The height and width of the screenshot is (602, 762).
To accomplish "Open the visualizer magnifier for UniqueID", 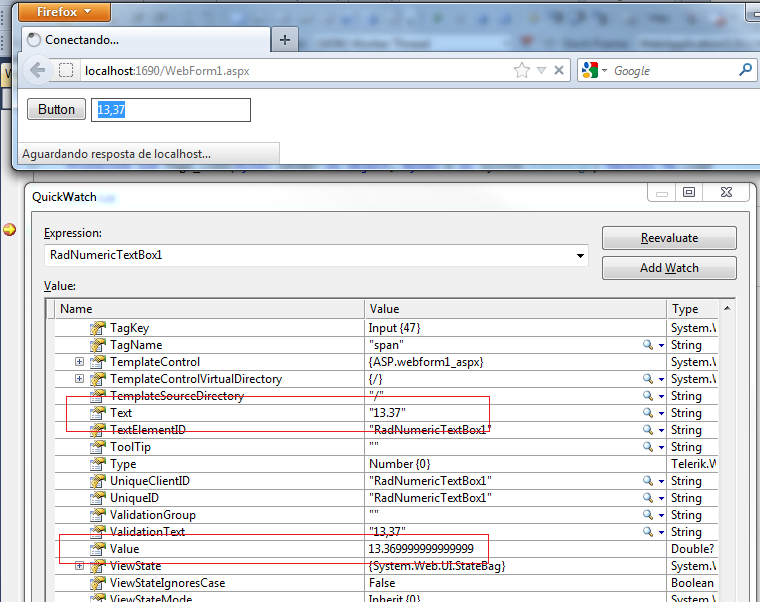I will (x=648, y=498).
